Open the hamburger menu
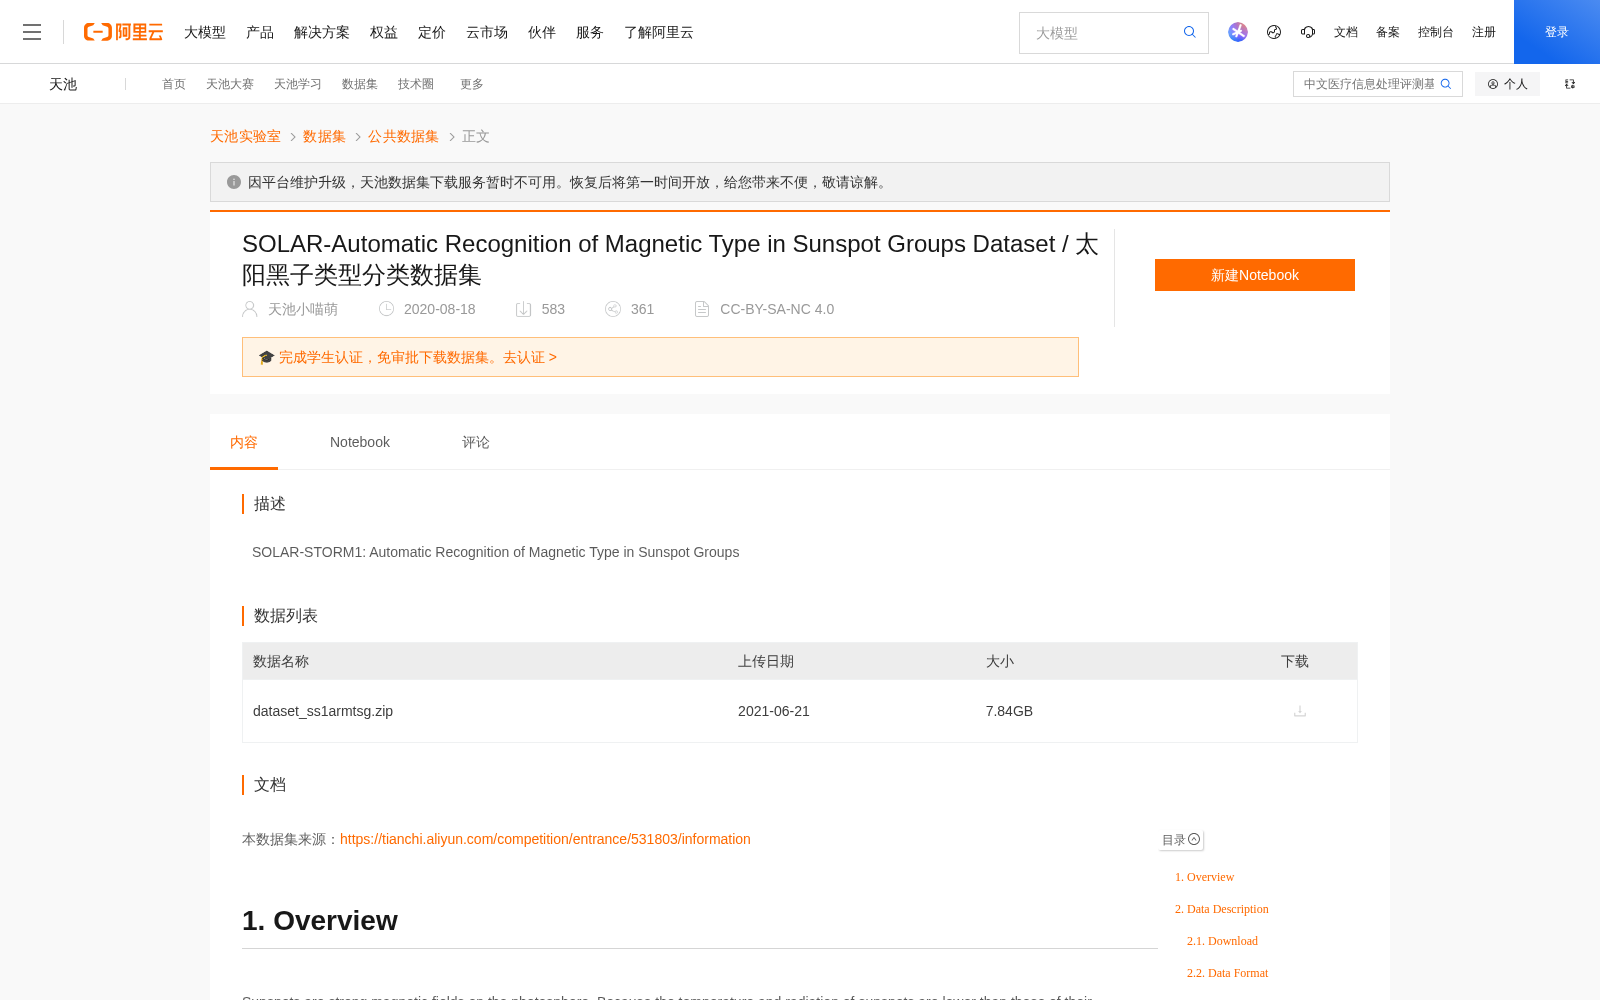The width and height of the screenshot is (1600, 1000). coord(32,32)
